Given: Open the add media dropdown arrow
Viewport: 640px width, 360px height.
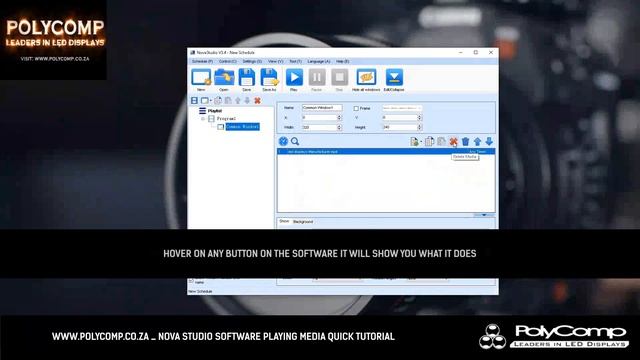Looking at the screenshot, I should pos(421,142).
